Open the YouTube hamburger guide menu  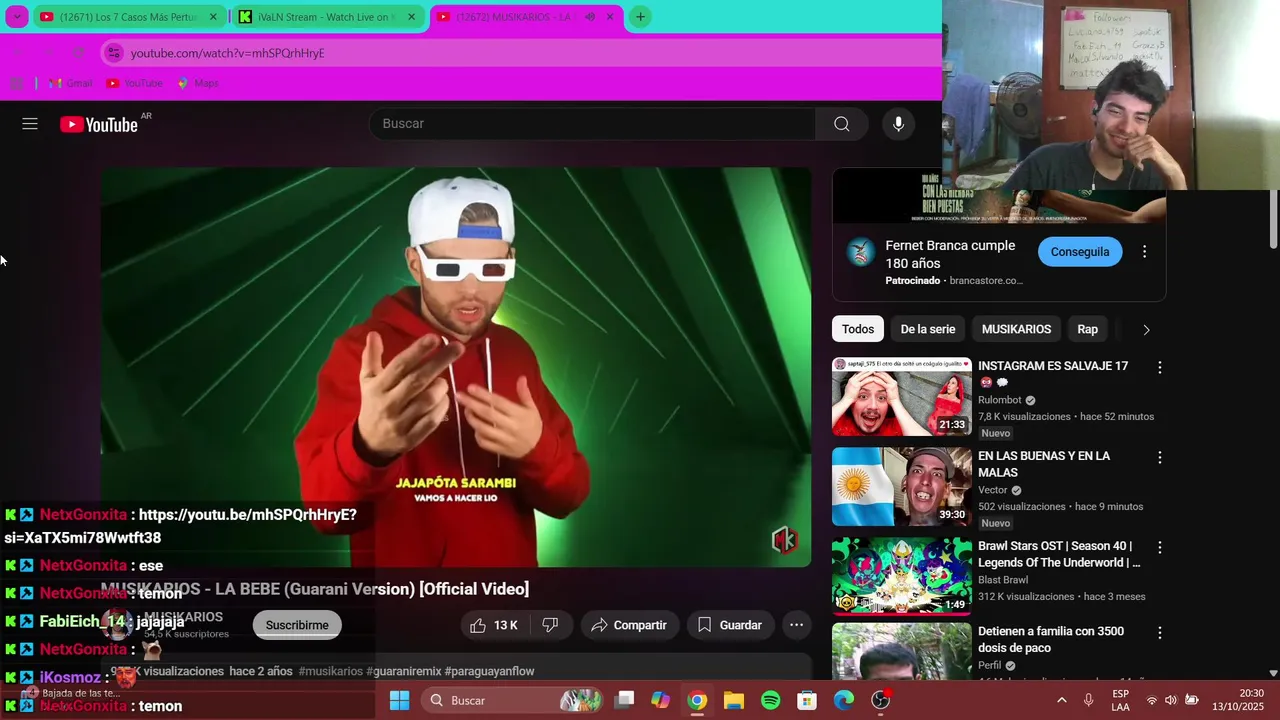(x=30, y=124)
